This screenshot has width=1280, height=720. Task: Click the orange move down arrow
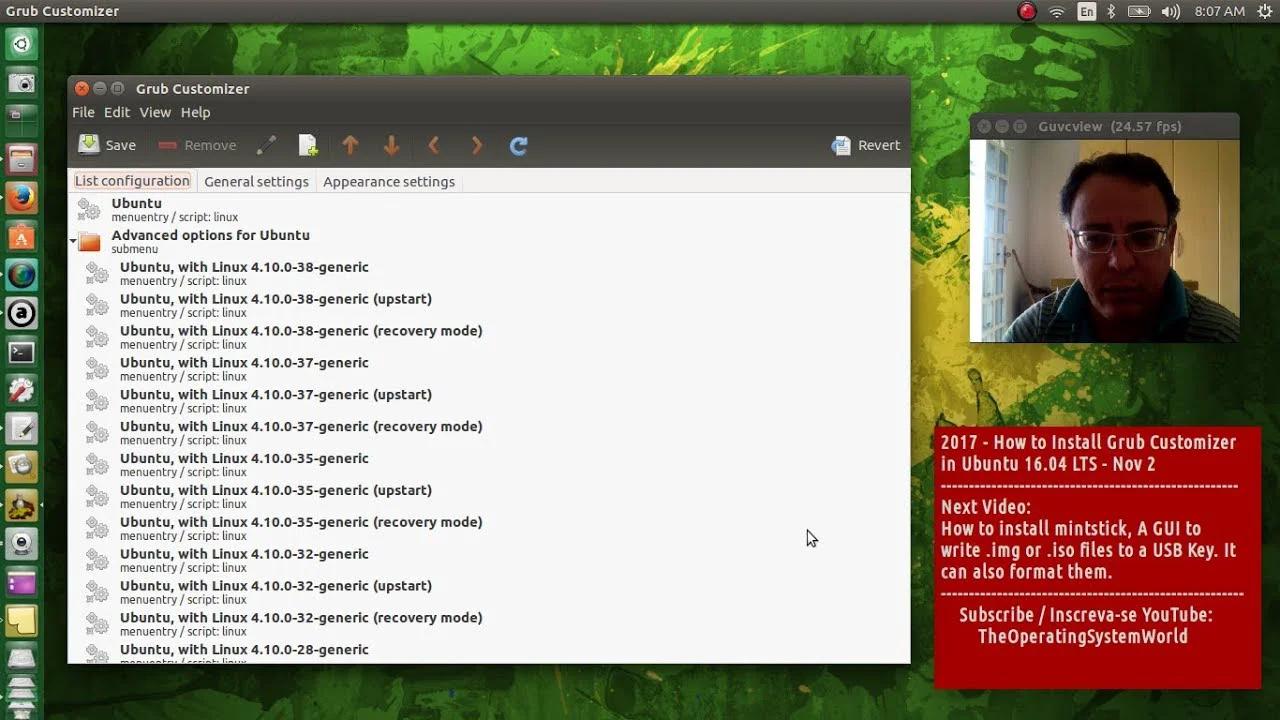391,146
